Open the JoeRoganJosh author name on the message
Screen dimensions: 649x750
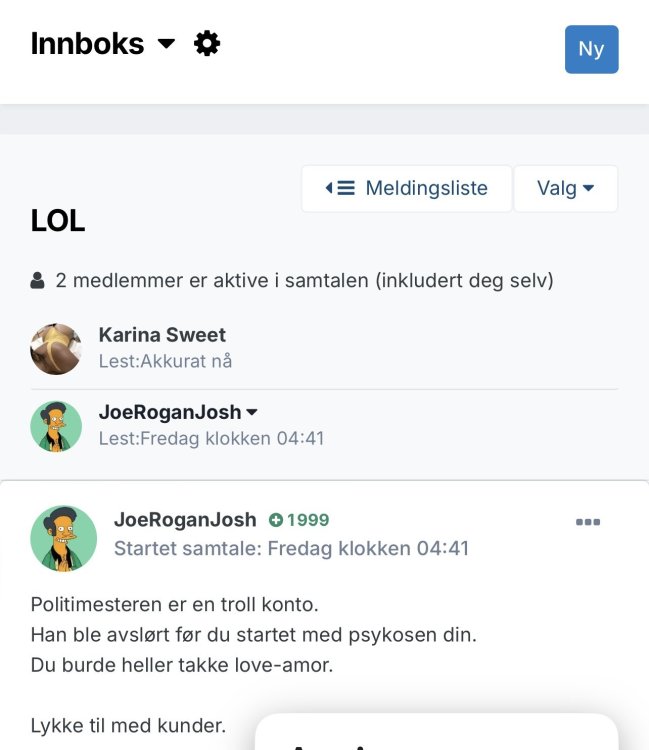tap(185, 519)
